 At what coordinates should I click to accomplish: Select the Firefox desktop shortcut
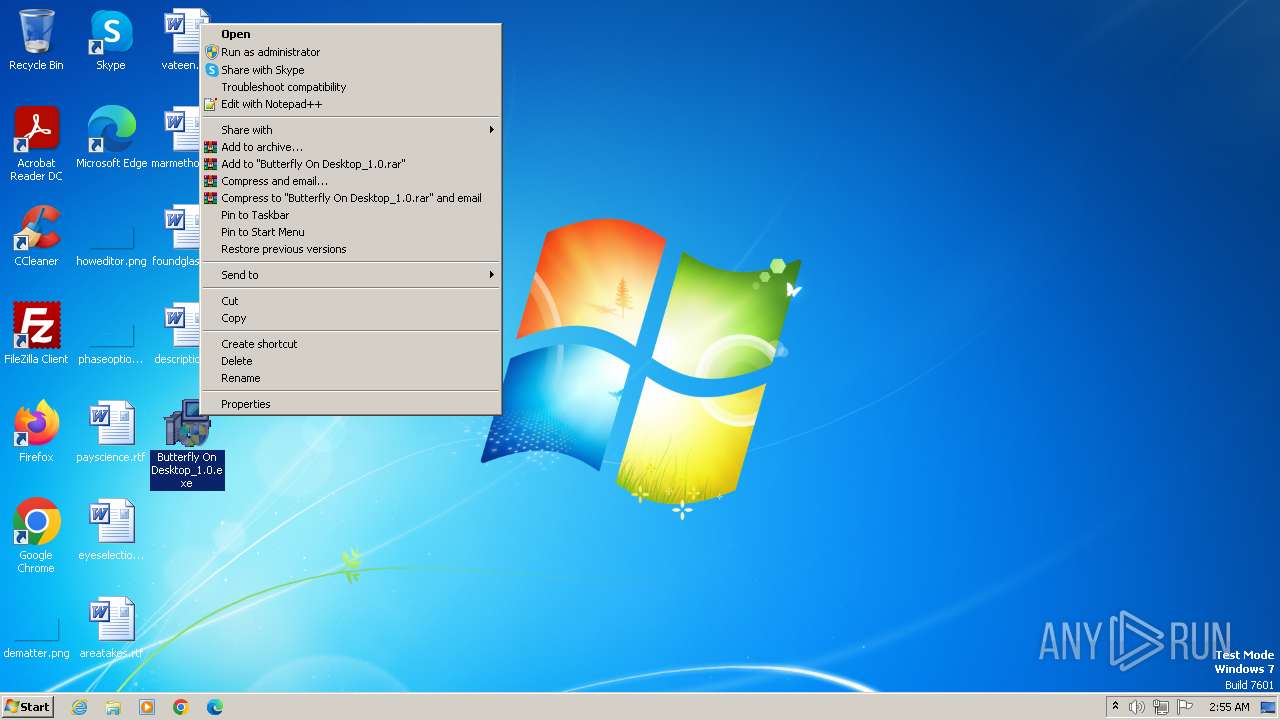[x=36, y=432]
